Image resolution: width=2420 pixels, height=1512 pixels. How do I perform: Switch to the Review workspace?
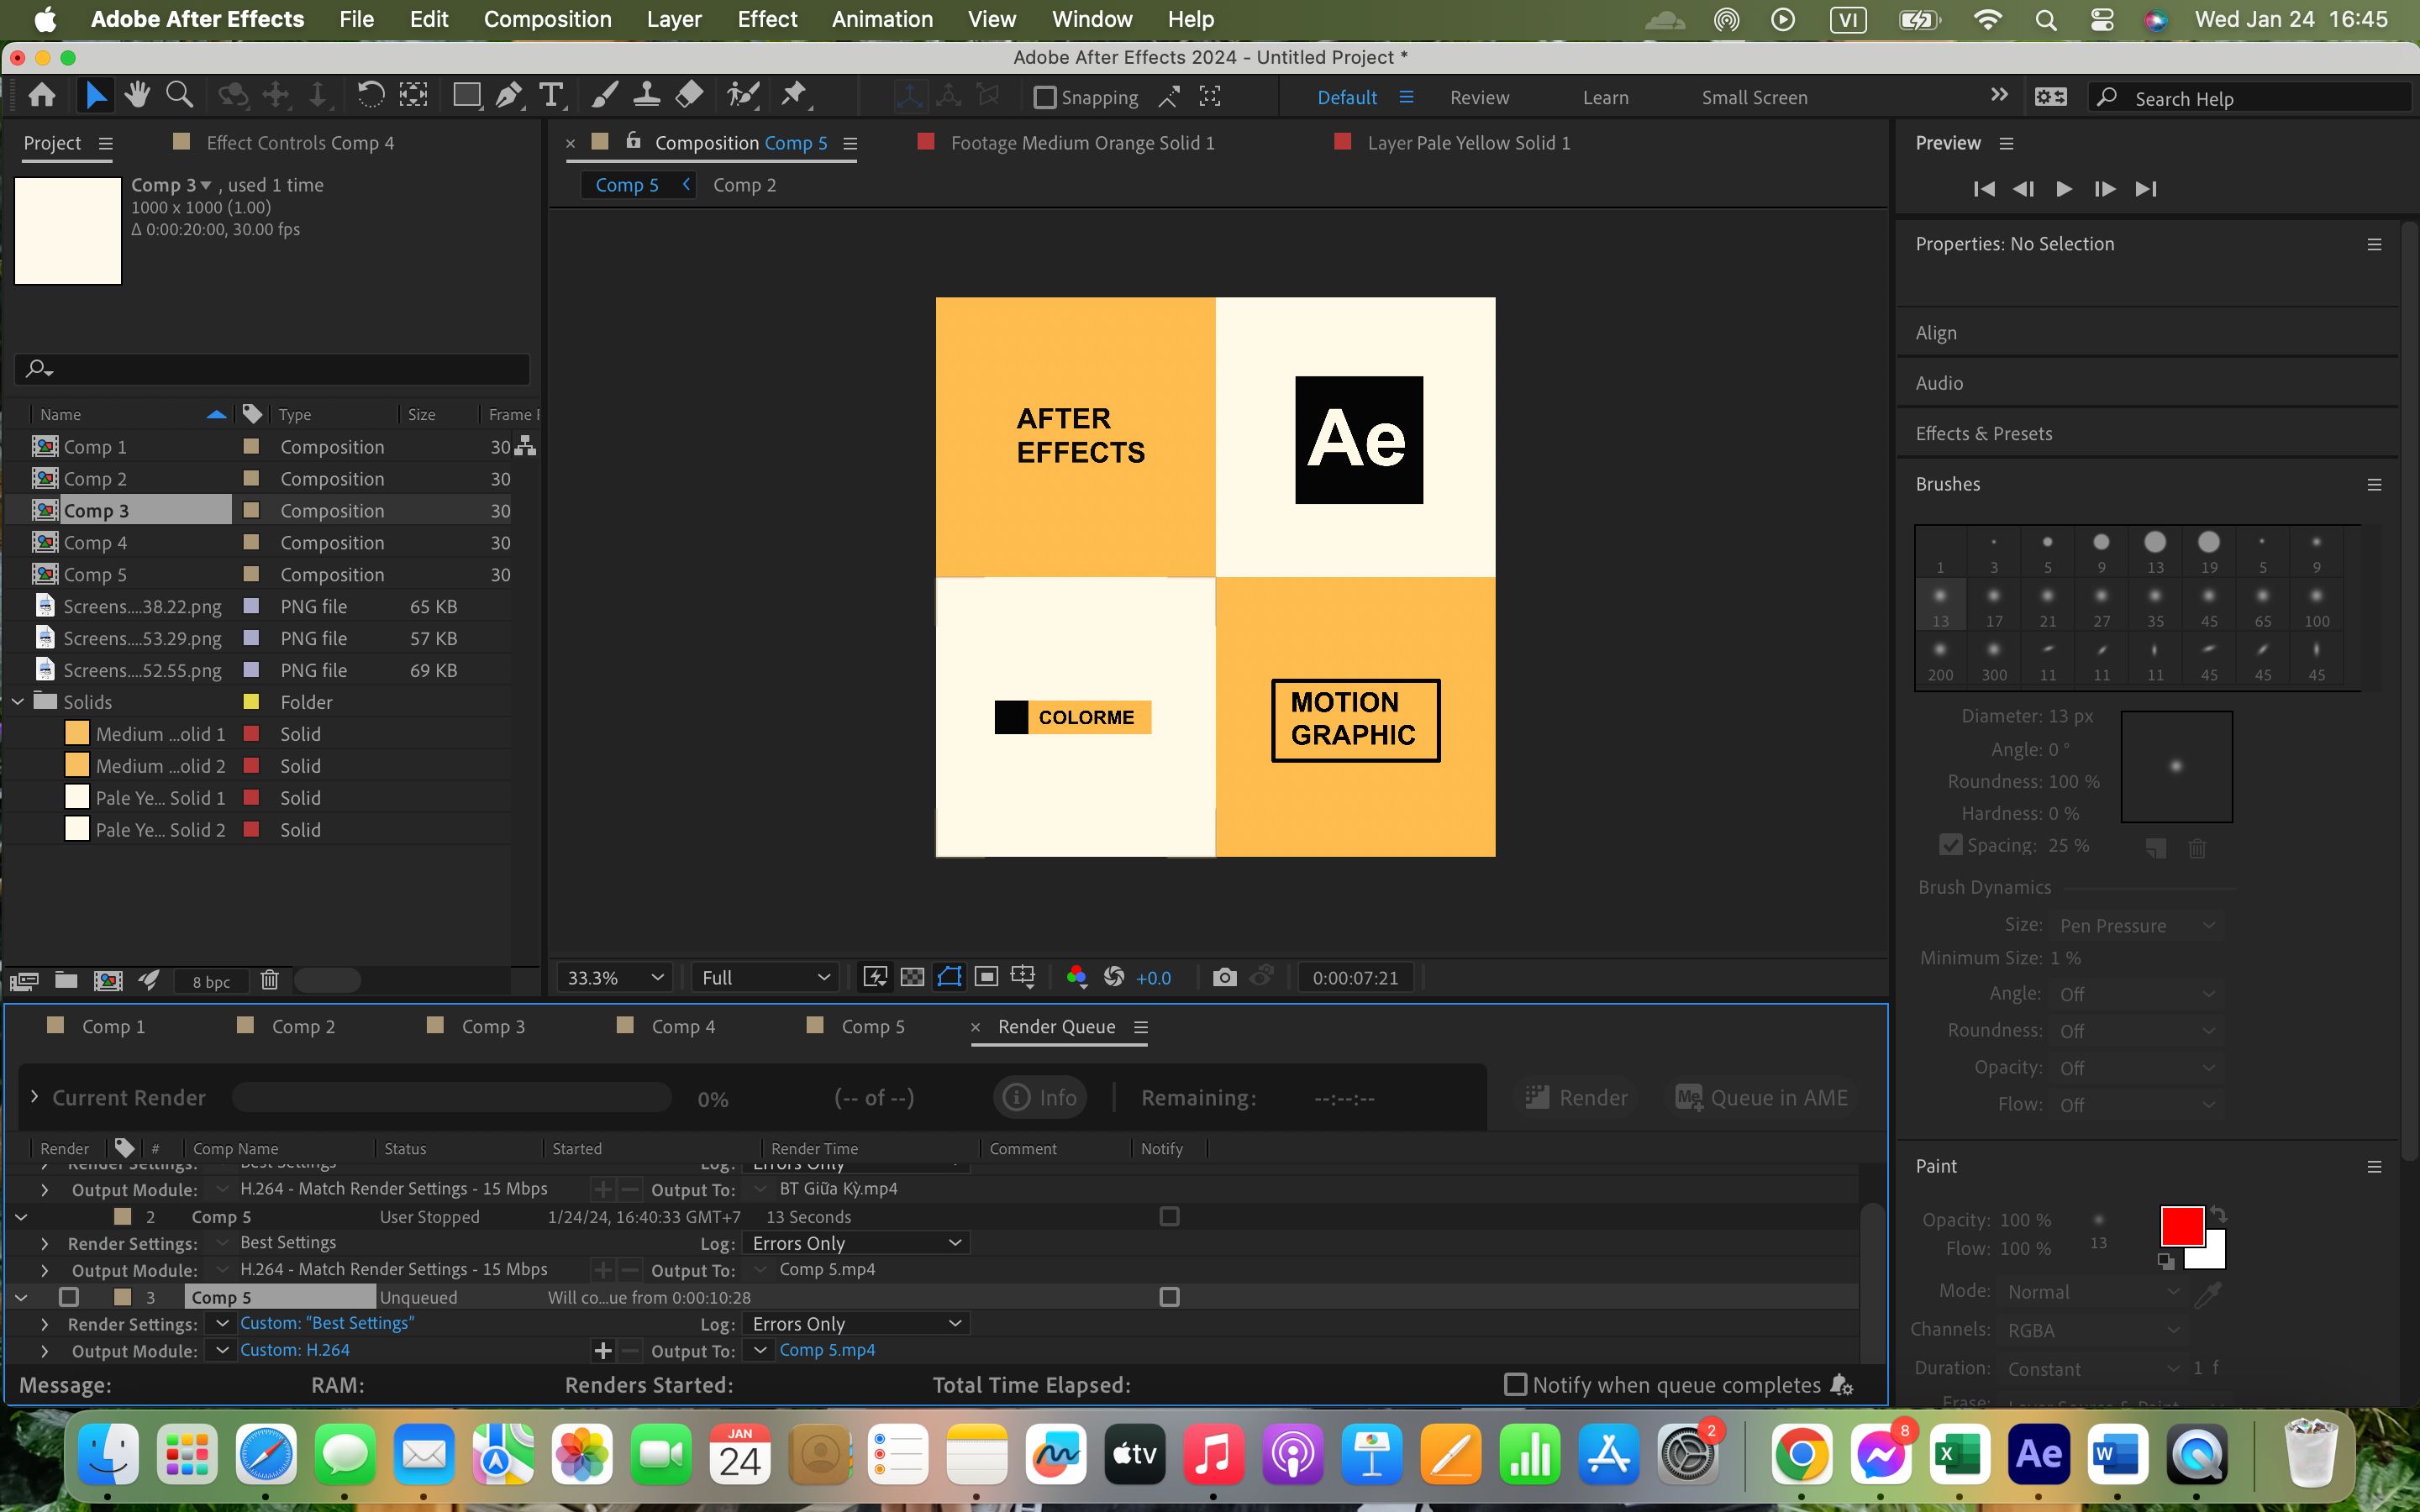tap(1479, 97)
